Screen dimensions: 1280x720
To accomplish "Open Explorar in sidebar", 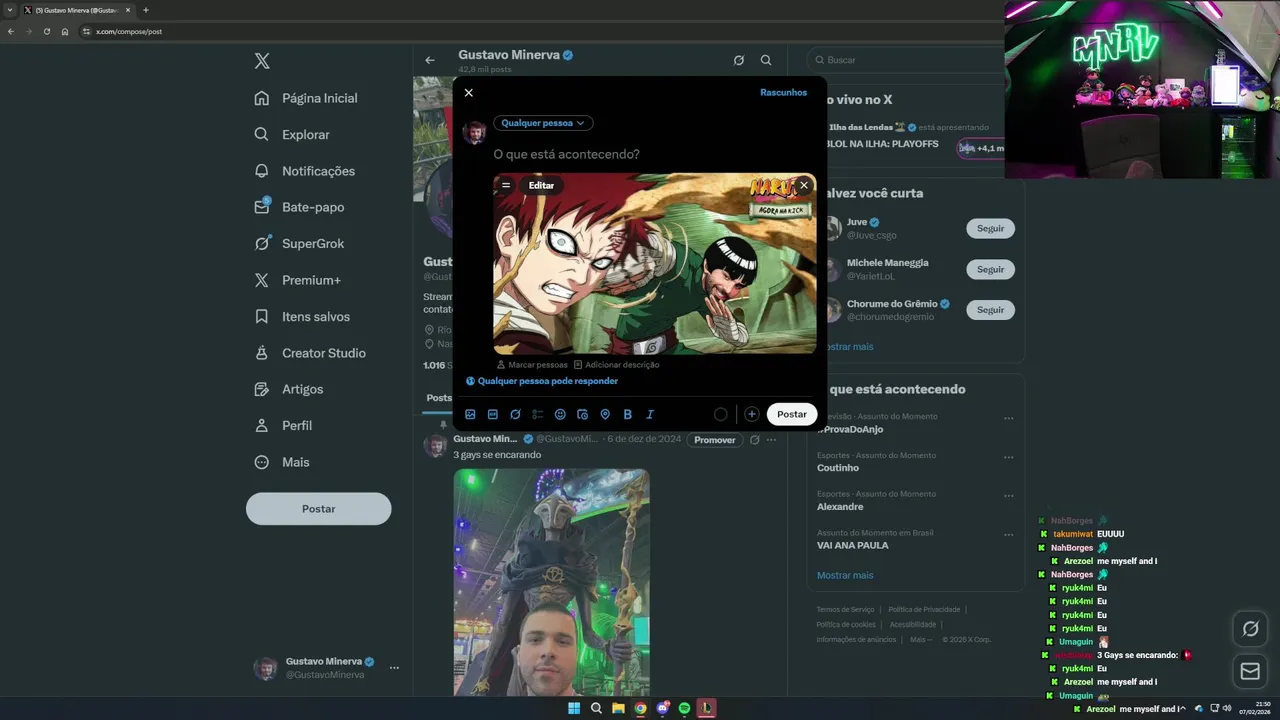I will [x=292, y=134].
